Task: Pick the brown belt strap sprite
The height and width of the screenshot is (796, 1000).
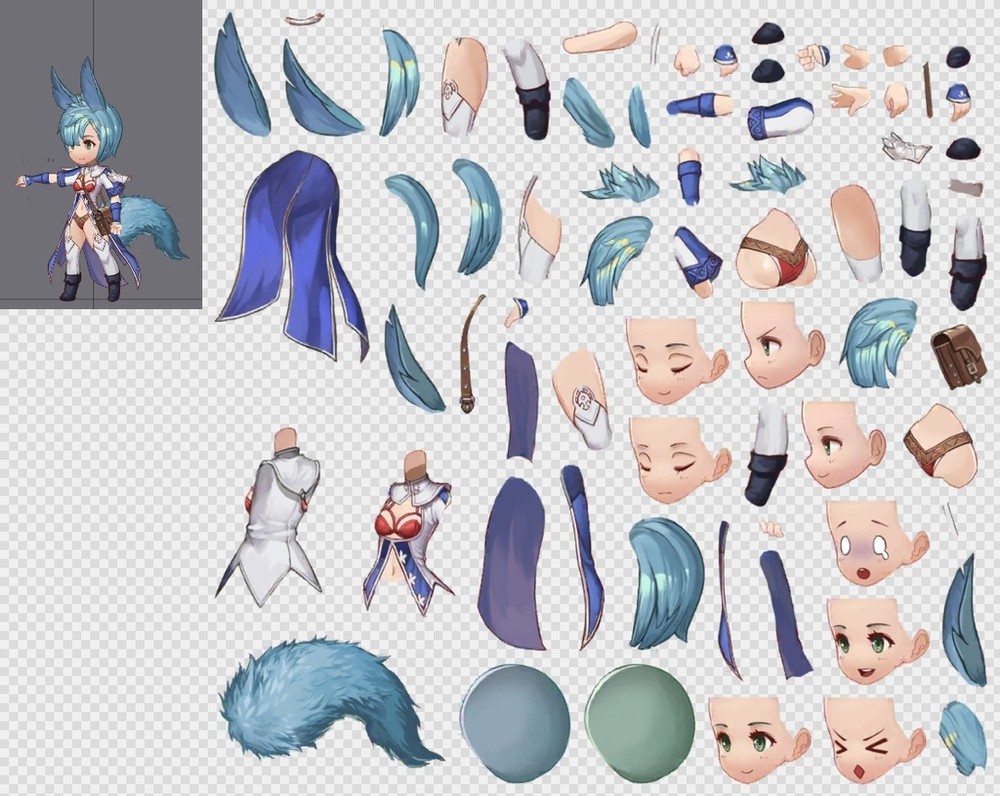Action: point(471,353)
